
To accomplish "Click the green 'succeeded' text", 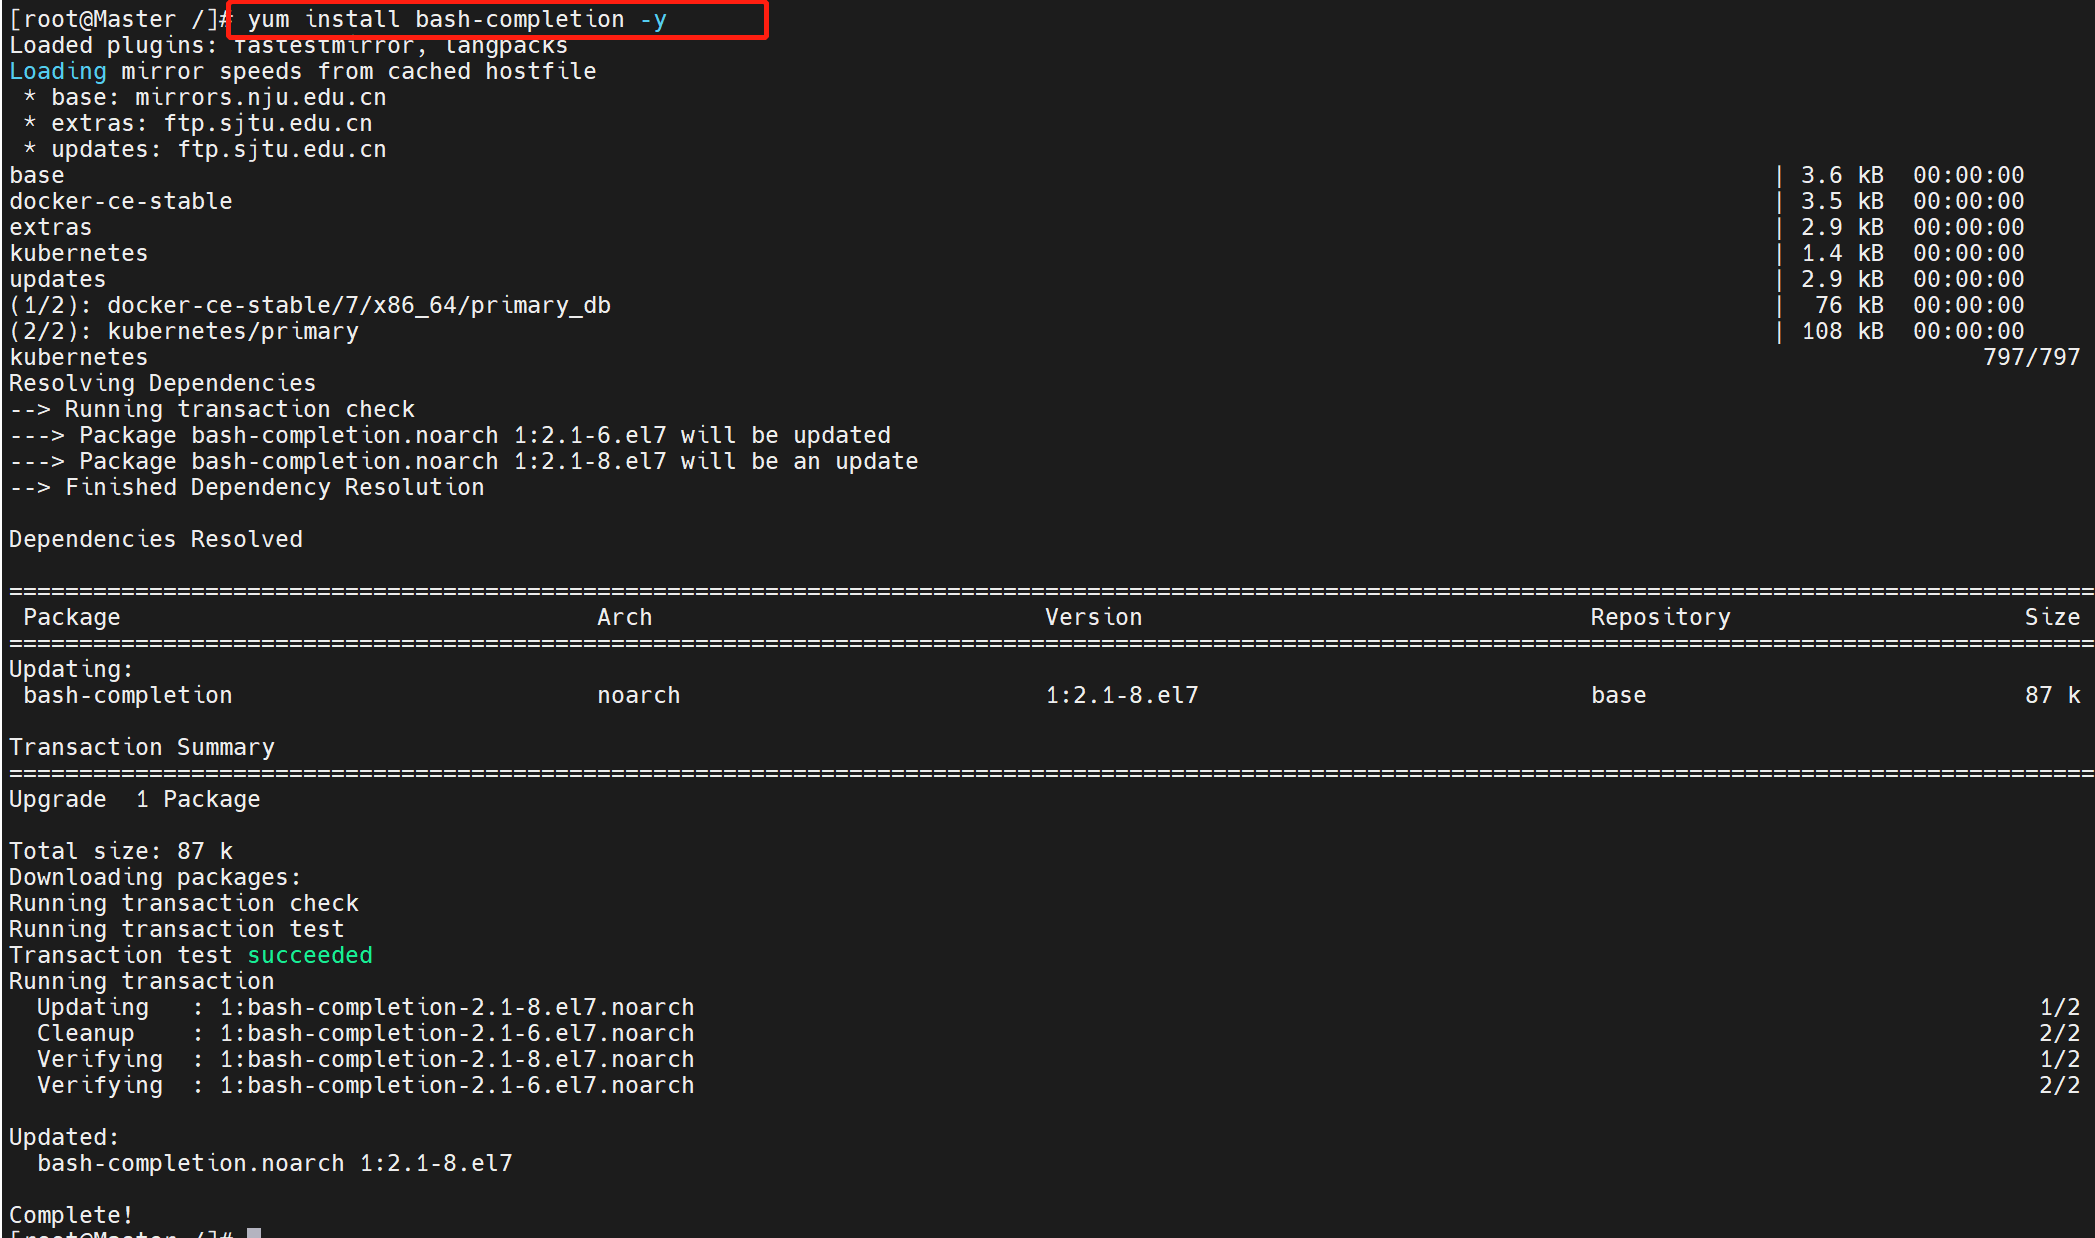I will coord(310,955).
